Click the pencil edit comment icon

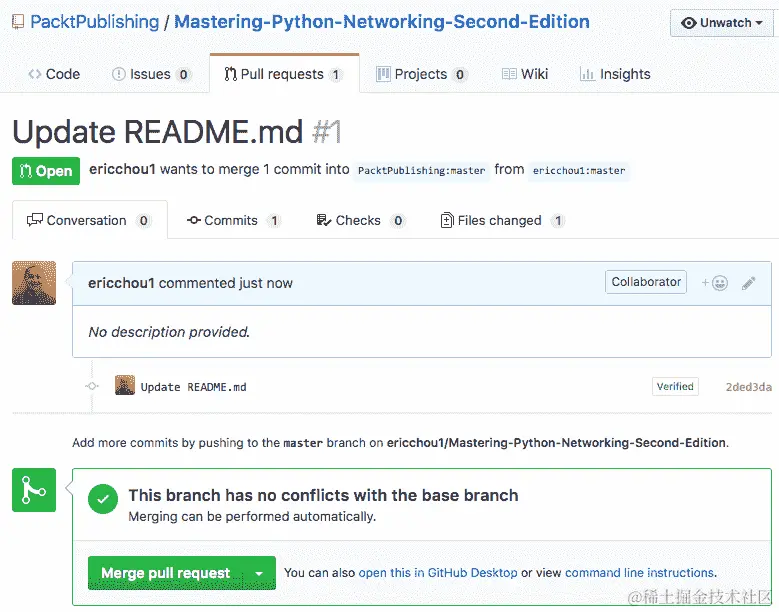click(x=748, y=283)
